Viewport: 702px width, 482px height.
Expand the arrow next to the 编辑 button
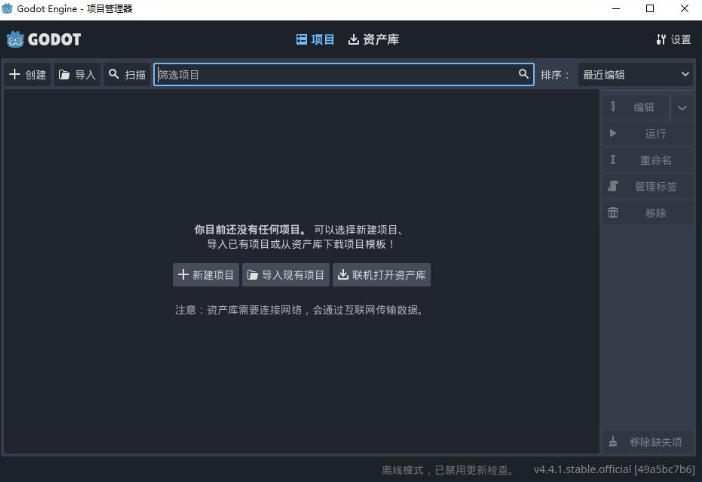coord(682,107)
